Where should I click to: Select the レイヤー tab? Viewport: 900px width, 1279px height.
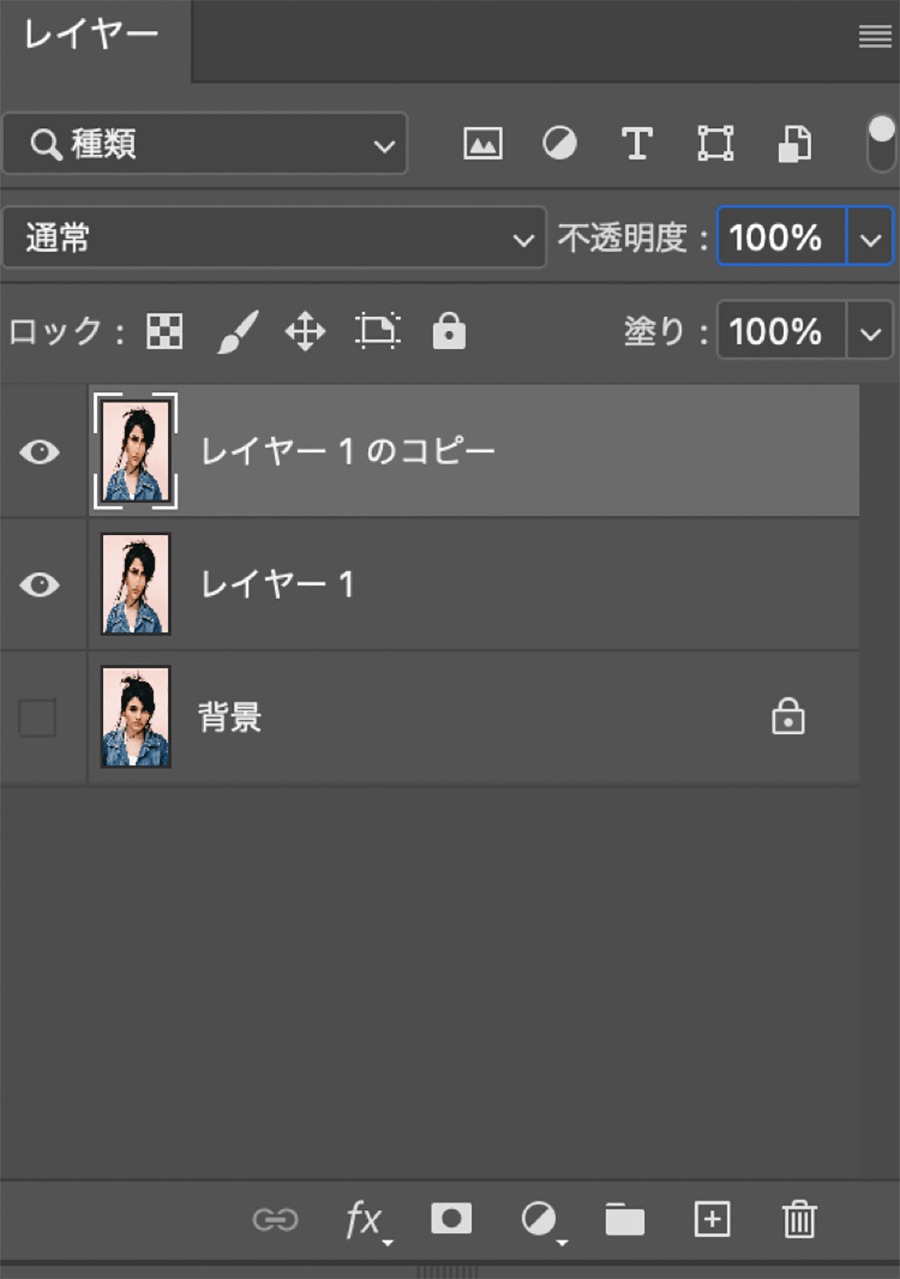(92, 36)
